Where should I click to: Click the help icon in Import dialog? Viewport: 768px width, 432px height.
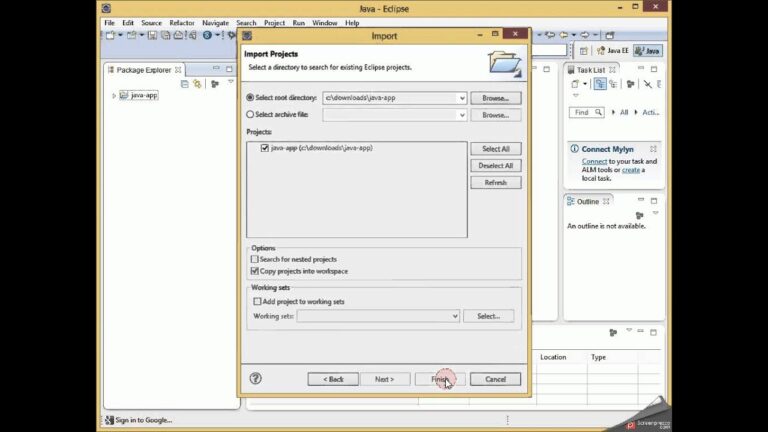255,379
